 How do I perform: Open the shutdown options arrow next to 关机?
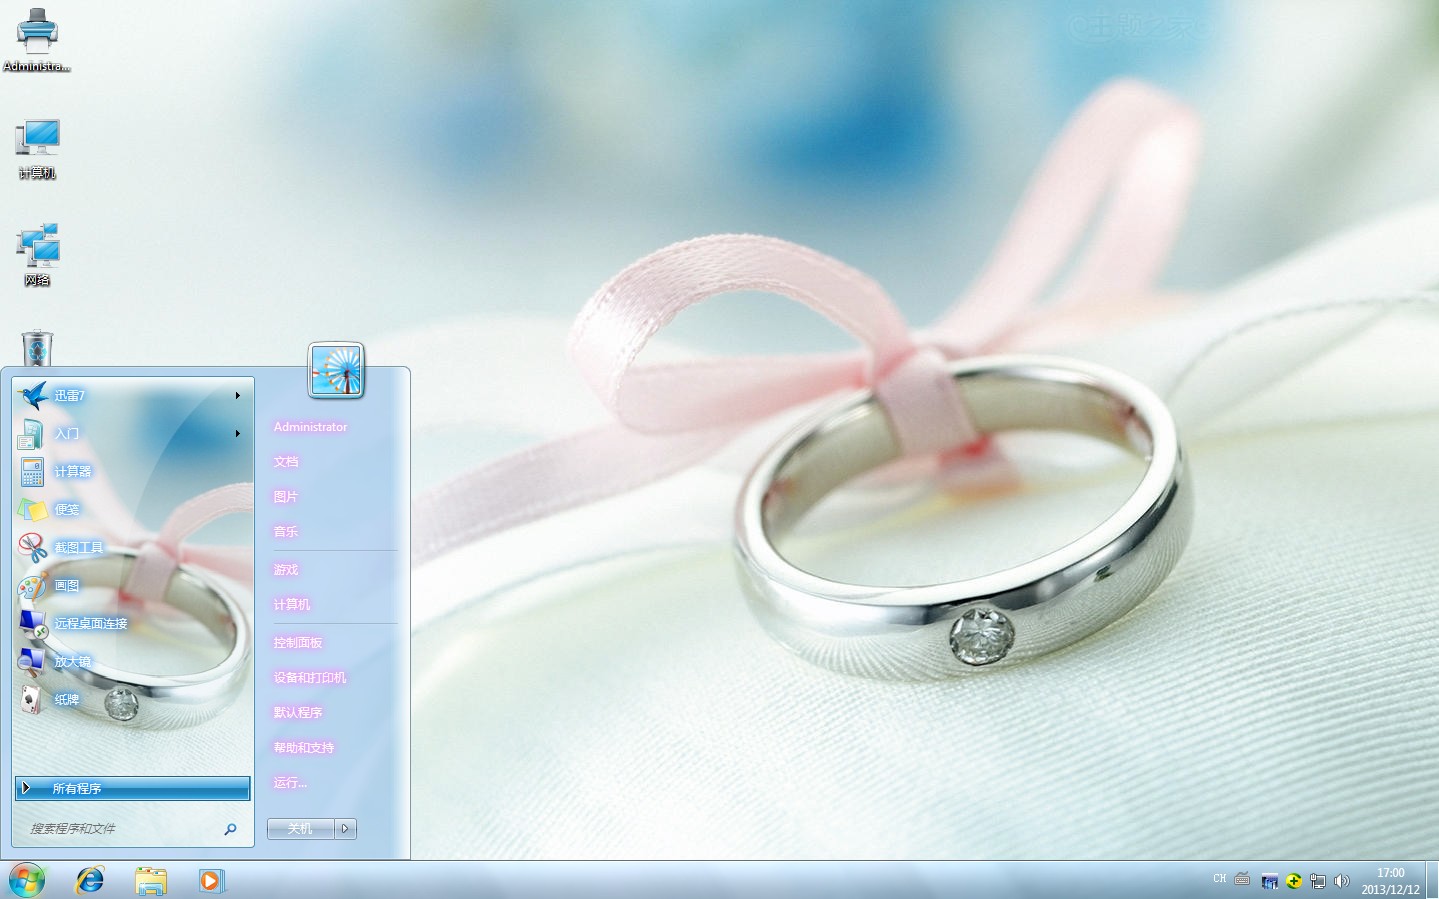click(346, 829)
